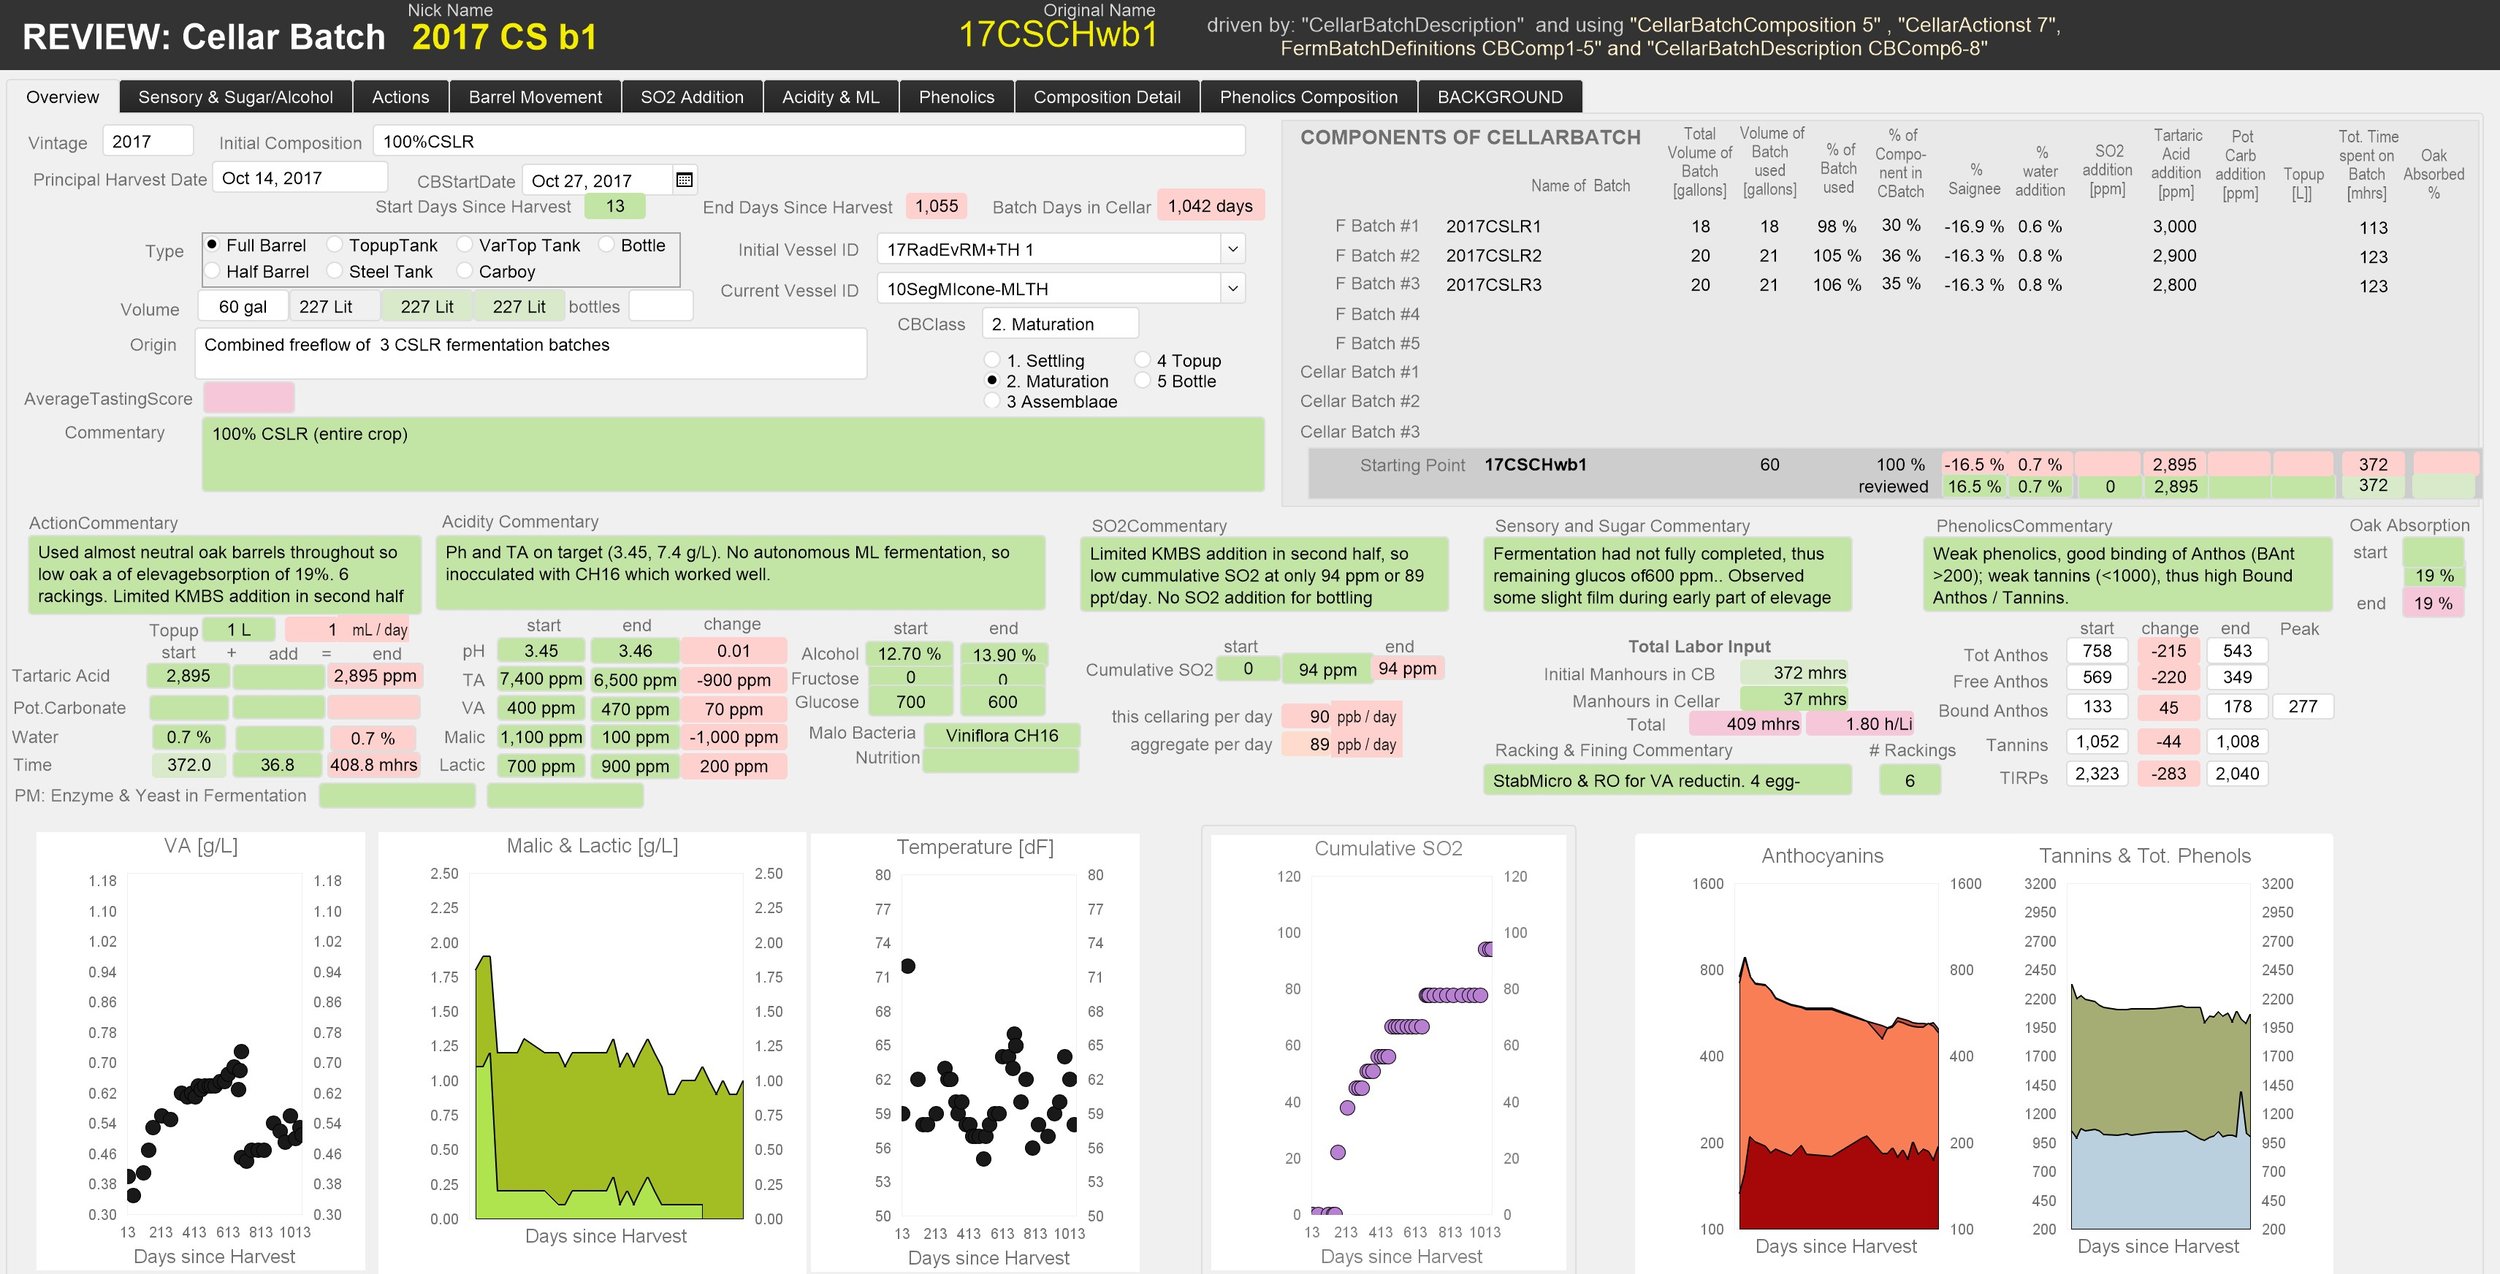The height and width of the screenshot is (1274, 2500).
Task: Choose the 4 Topup class option
Action: [x=1143, y=360]
